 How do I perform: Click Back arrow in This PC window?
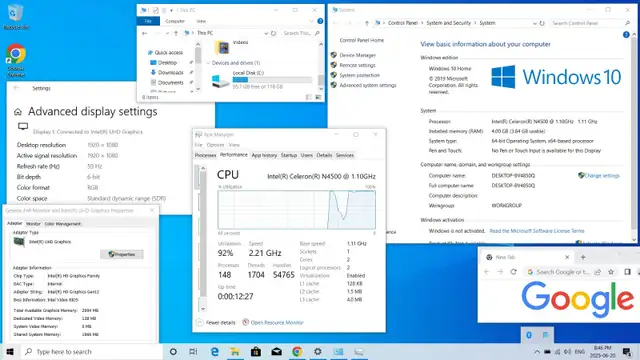click(144, 33)
